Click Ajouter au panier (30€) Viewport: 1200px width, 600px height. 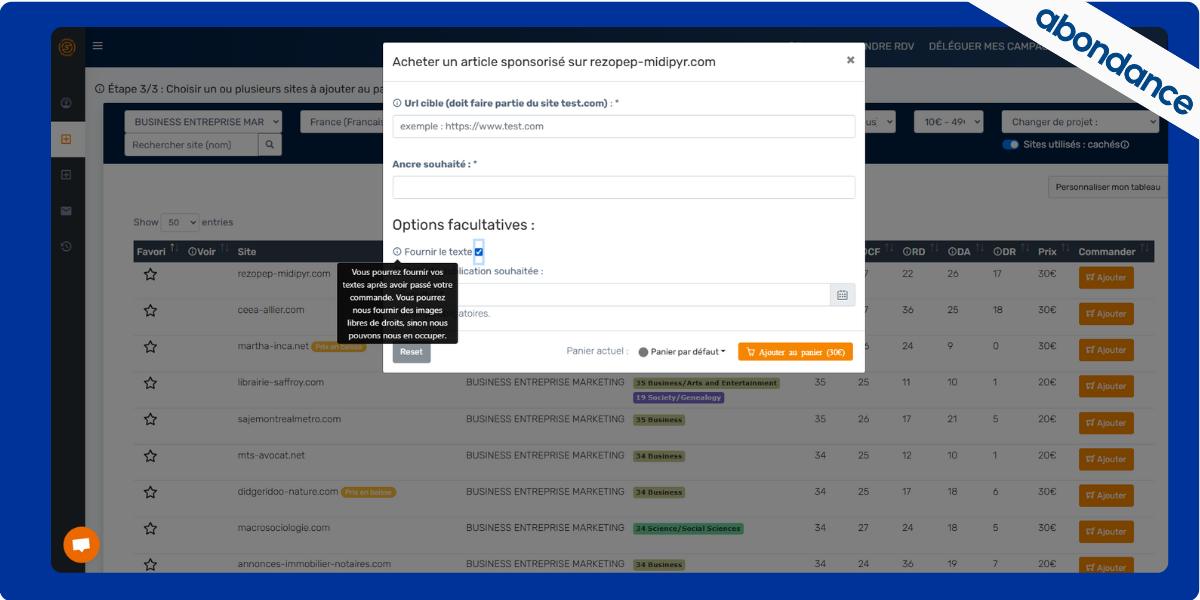pos(795,352)
